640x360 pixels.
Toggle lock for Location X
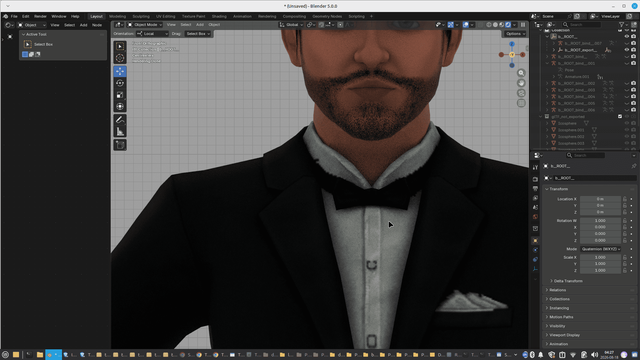pyautogui.click(x=624, y=199)
